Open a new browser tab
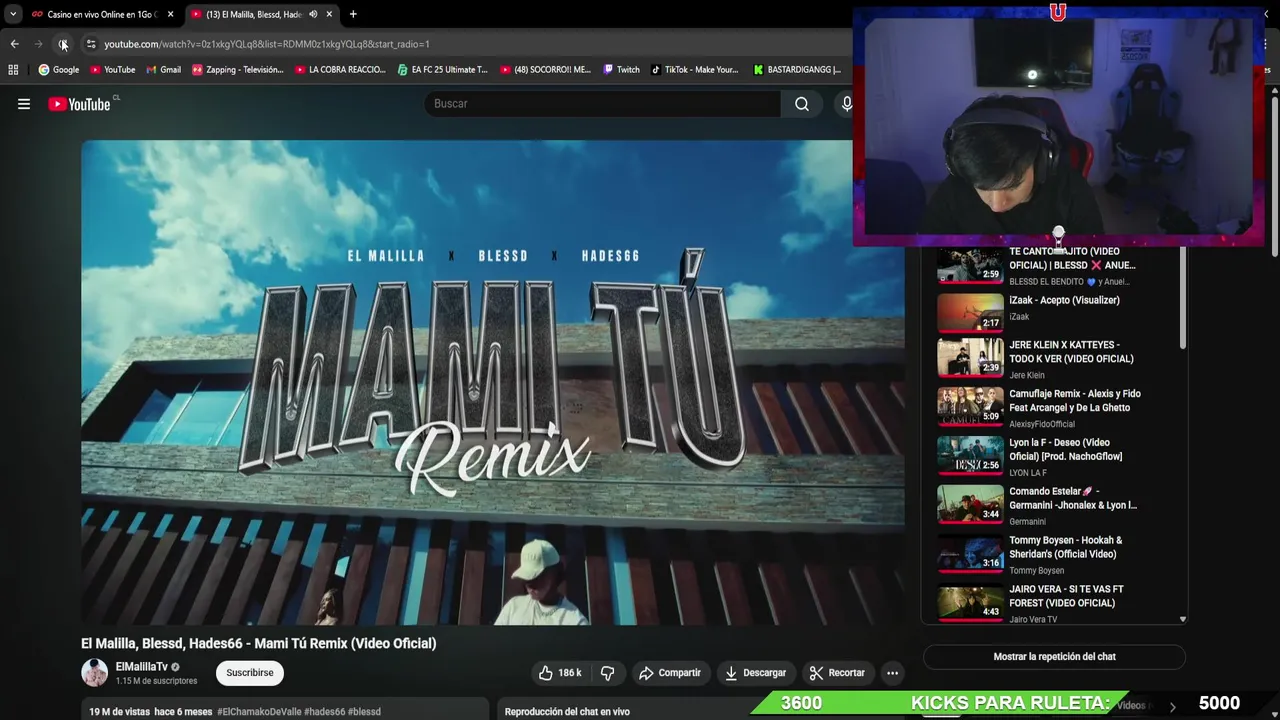Screen dimensions: 1280x720 coord(353,14)
